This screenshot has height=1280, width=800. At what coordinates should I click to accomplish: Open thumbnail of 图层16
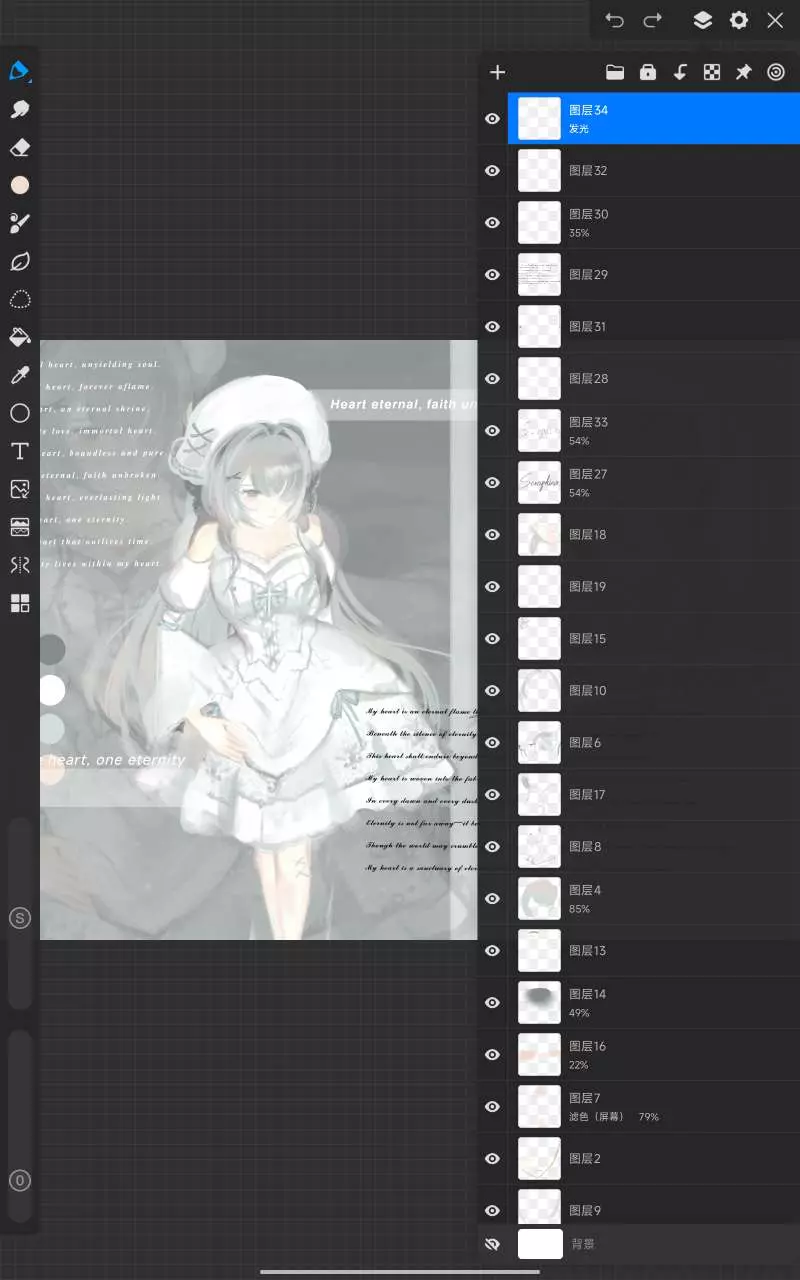539,1054
